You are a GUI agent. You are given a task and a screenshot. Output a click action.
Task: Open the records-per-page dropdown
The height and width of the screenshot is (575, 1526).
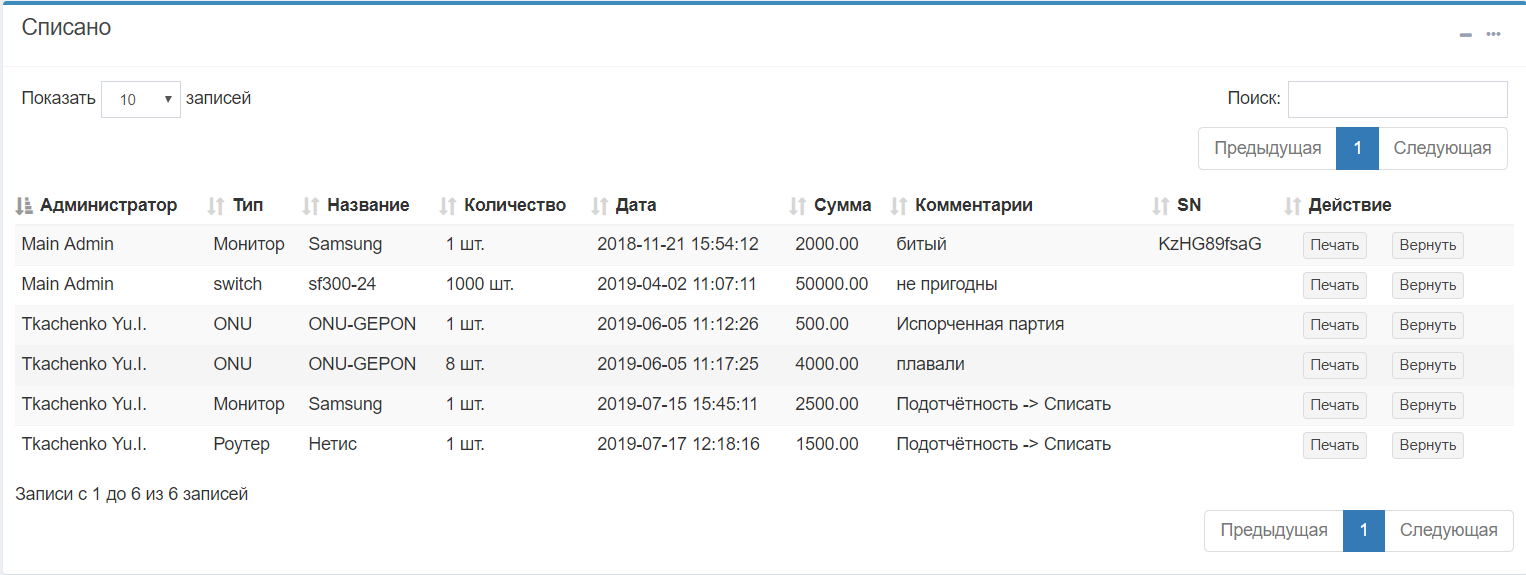[x=141, y=99]
